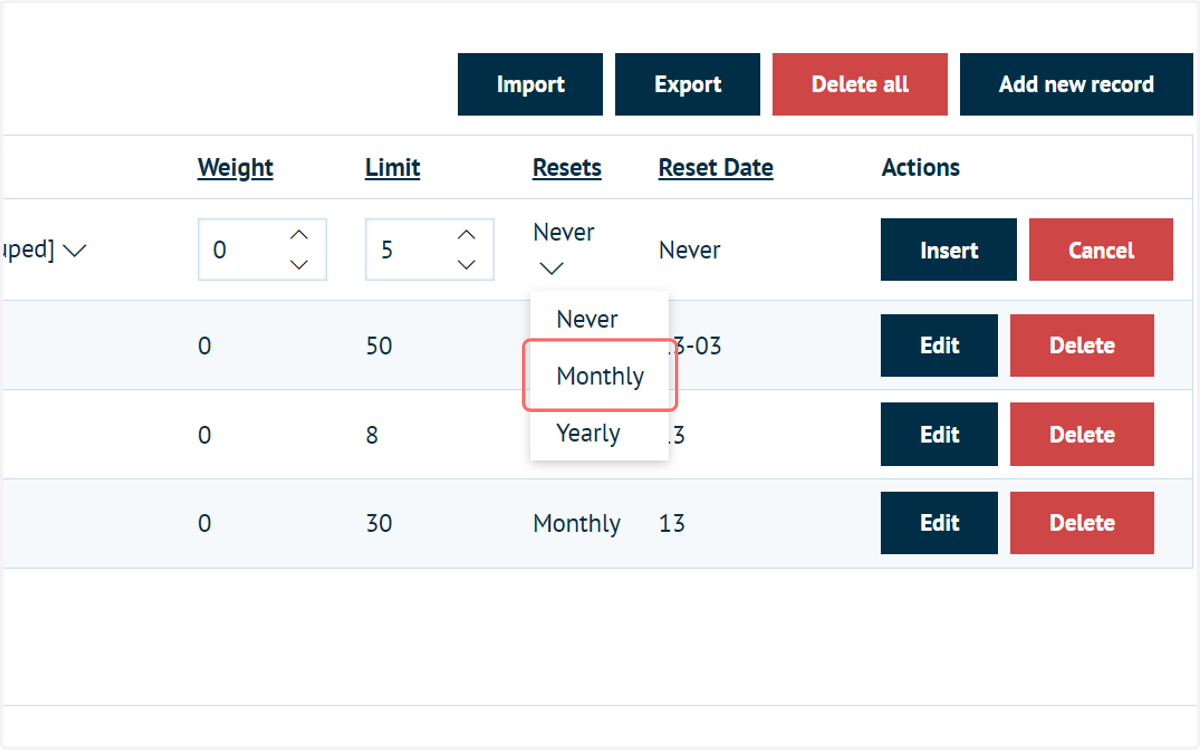This screenshot has width=1200, height=750.
Task: Decrement the Limit field down arrow
Action: [465, 264]
